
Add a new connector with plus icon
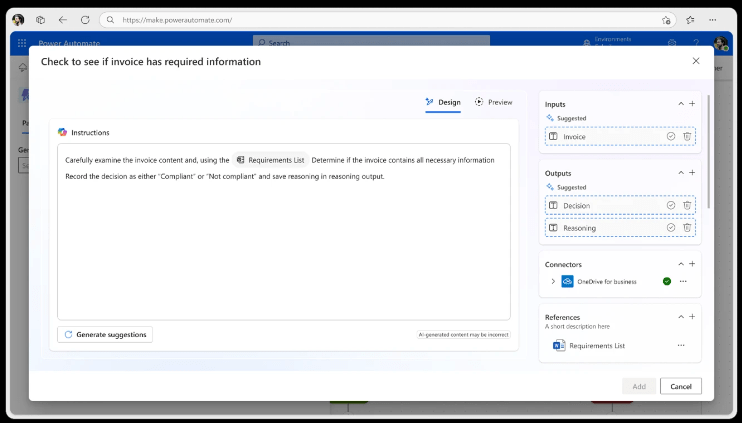point(692,264)
